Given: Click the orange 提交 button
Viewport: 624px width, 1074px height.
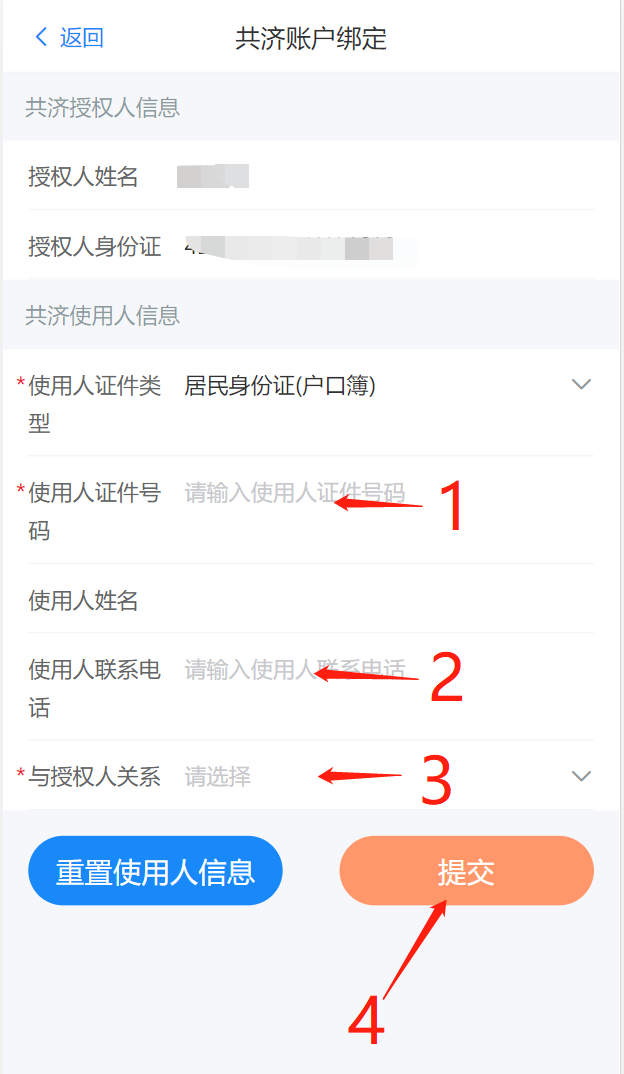Looking at the screenshot, I should [466, 871].
